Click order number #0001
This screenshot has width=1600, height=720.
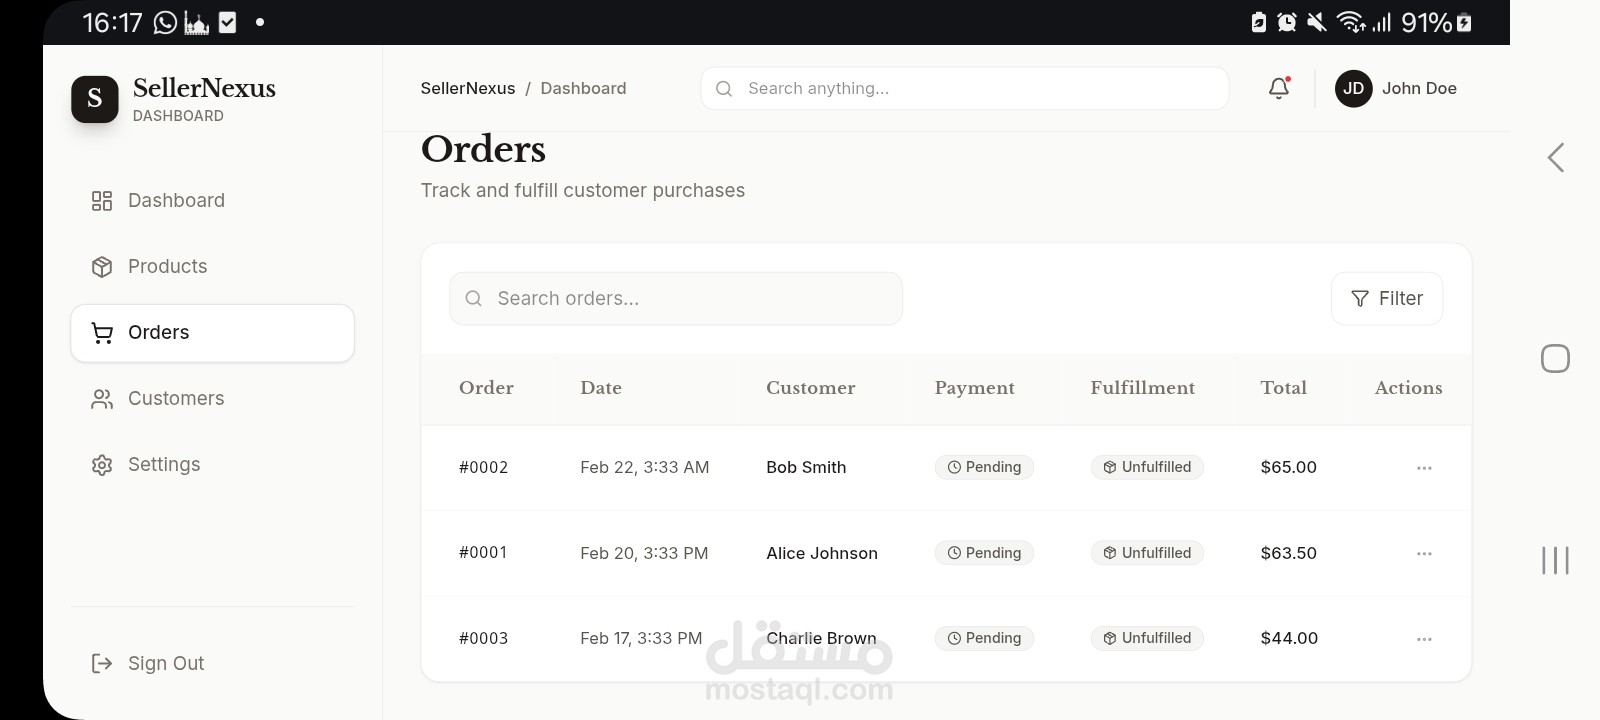pos(483,552)
